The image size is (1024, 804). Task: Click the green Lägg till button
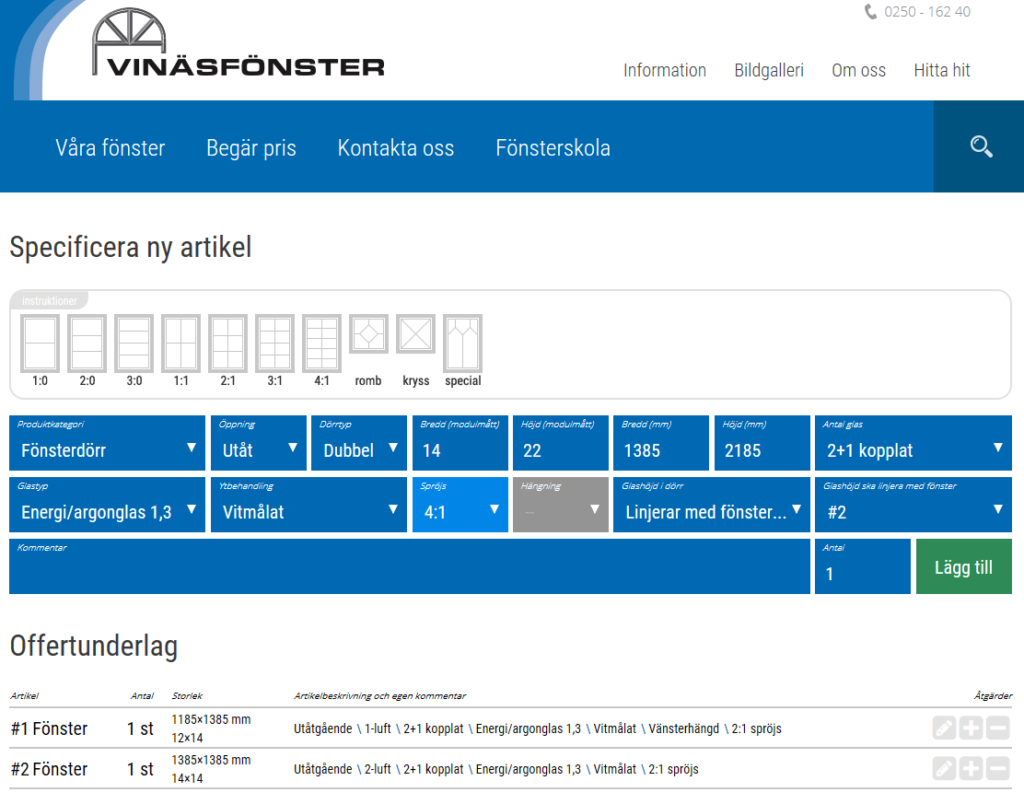(x=963, y=566)
